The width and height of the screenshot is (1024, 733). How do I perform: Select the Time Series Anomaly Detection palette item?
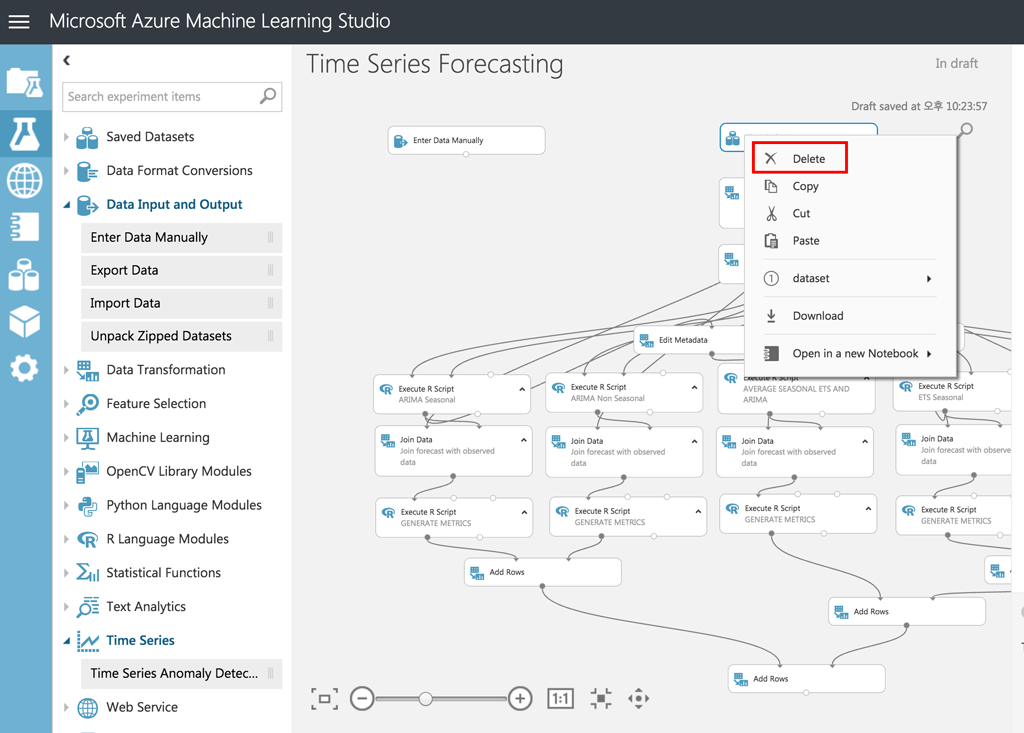(x=182, y=674)
